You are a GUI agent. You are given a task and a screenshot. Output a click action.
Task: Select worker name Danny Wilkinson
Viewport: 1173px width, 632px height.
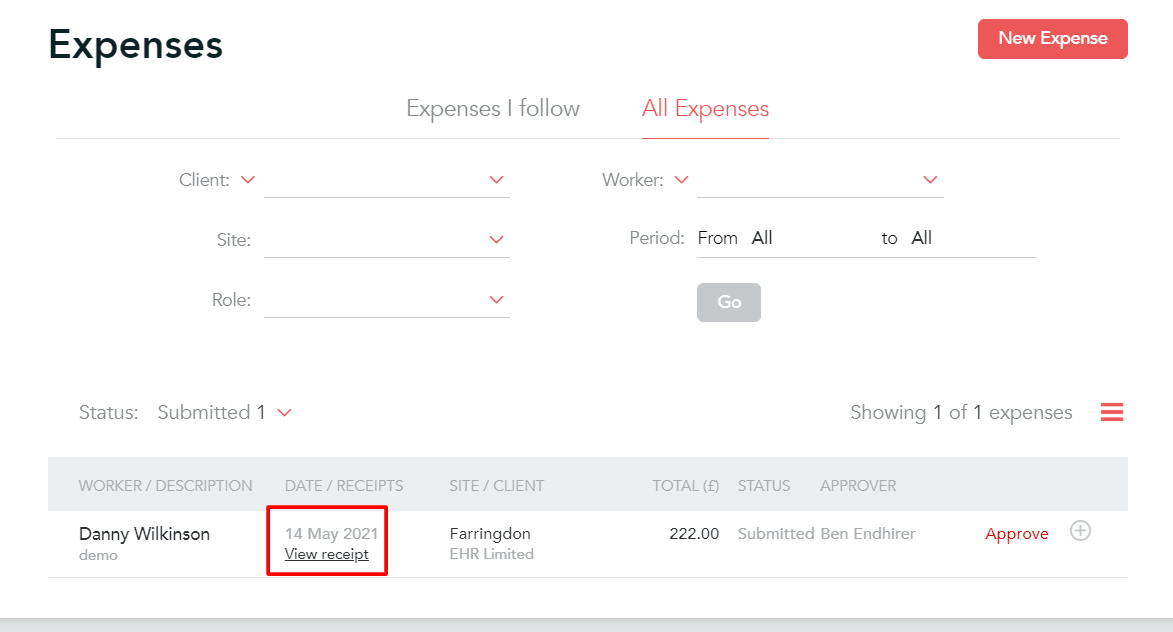point(144,533)
